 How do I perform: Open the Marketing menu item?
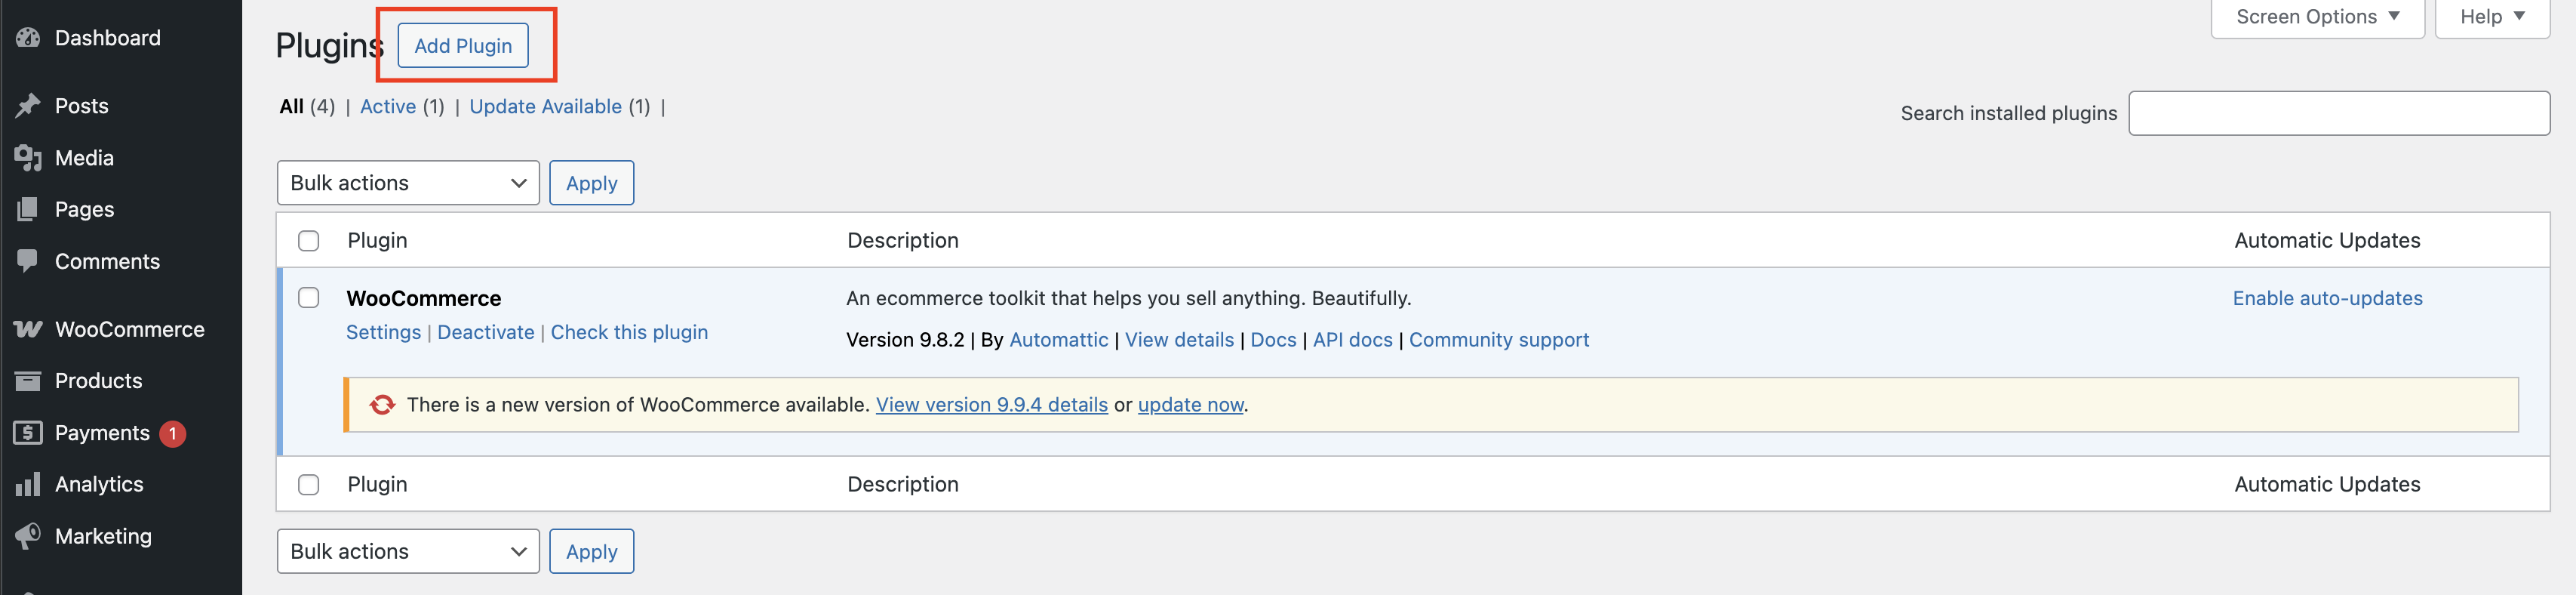(104, 536)
